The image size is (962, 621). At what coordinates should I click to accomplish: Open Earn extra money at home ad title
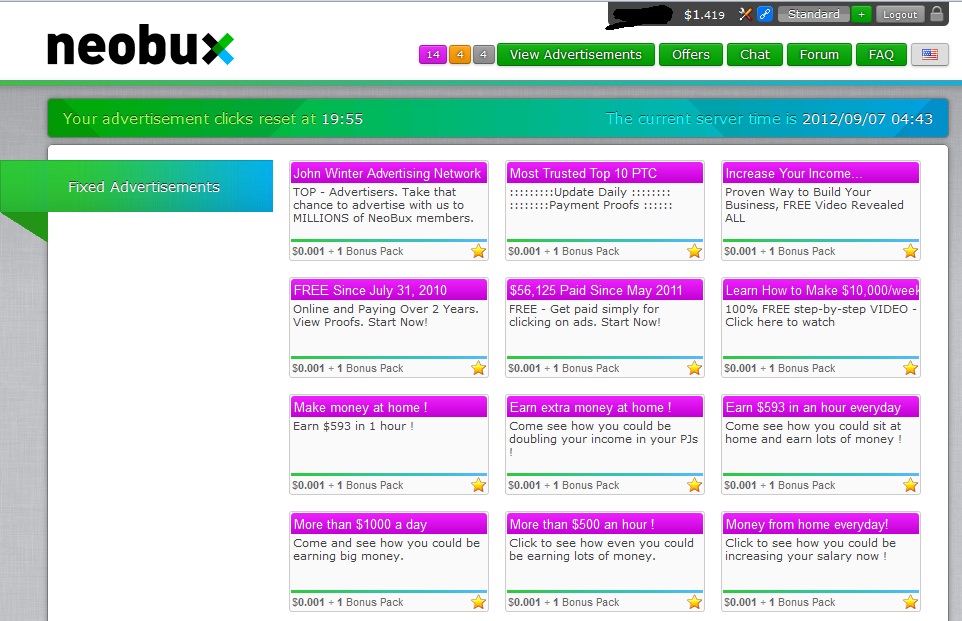point(590,407)
